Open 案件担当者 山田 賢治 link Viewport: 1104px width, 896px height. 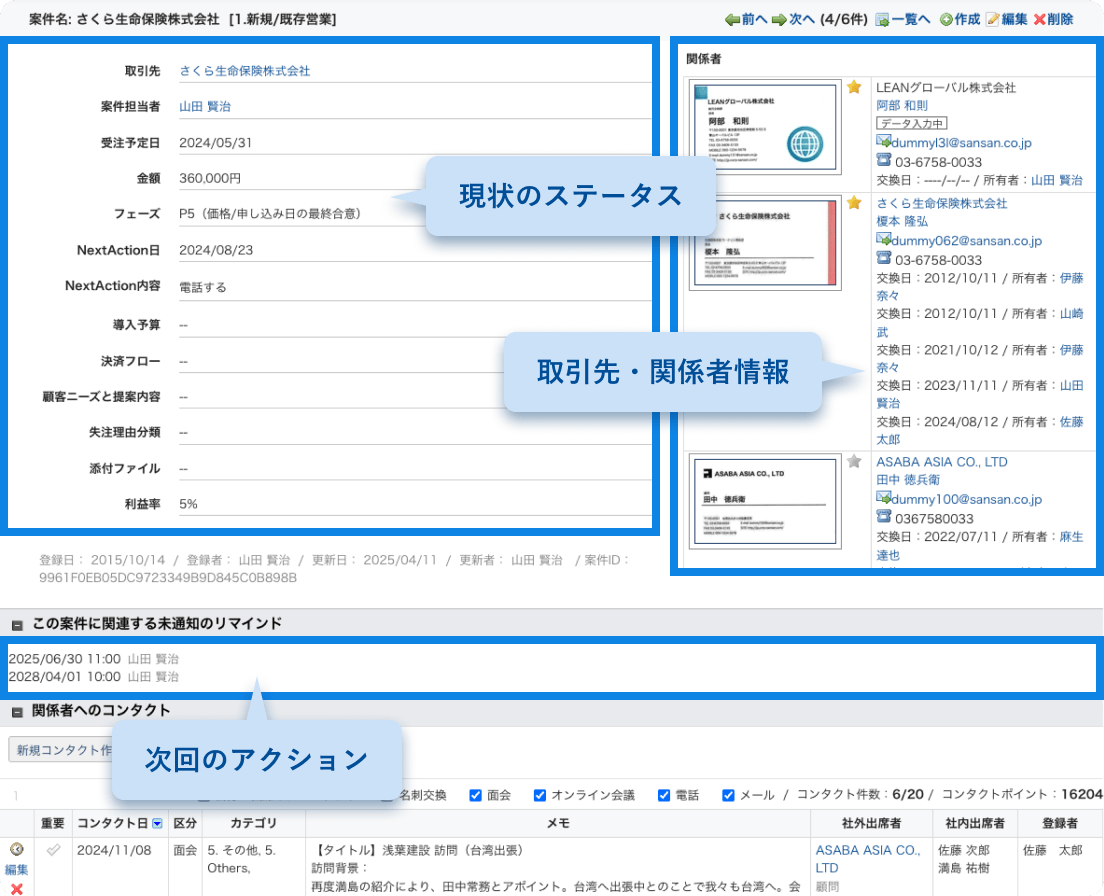pyautogui.click(x=205, y=106)
